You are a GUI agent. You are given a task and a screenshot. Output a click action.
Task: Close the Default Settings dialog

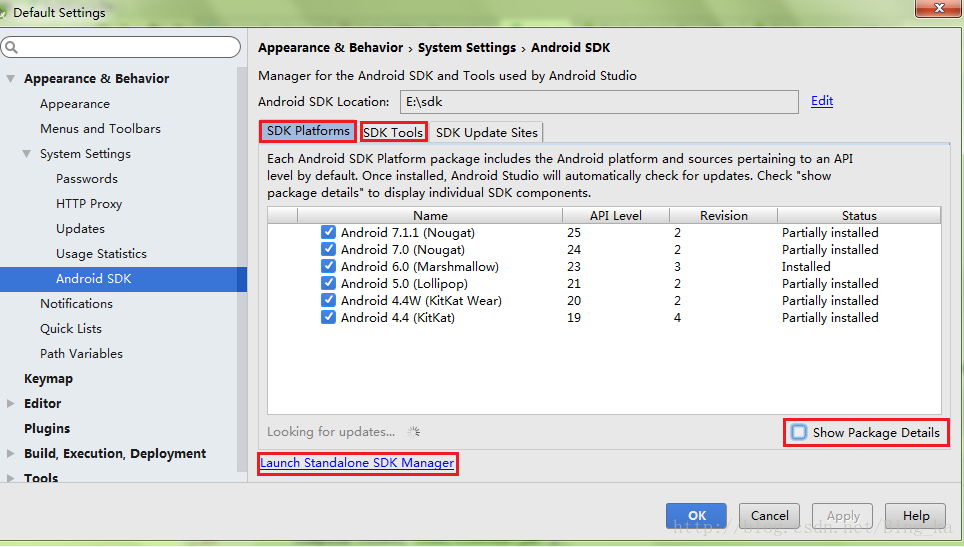938,8
